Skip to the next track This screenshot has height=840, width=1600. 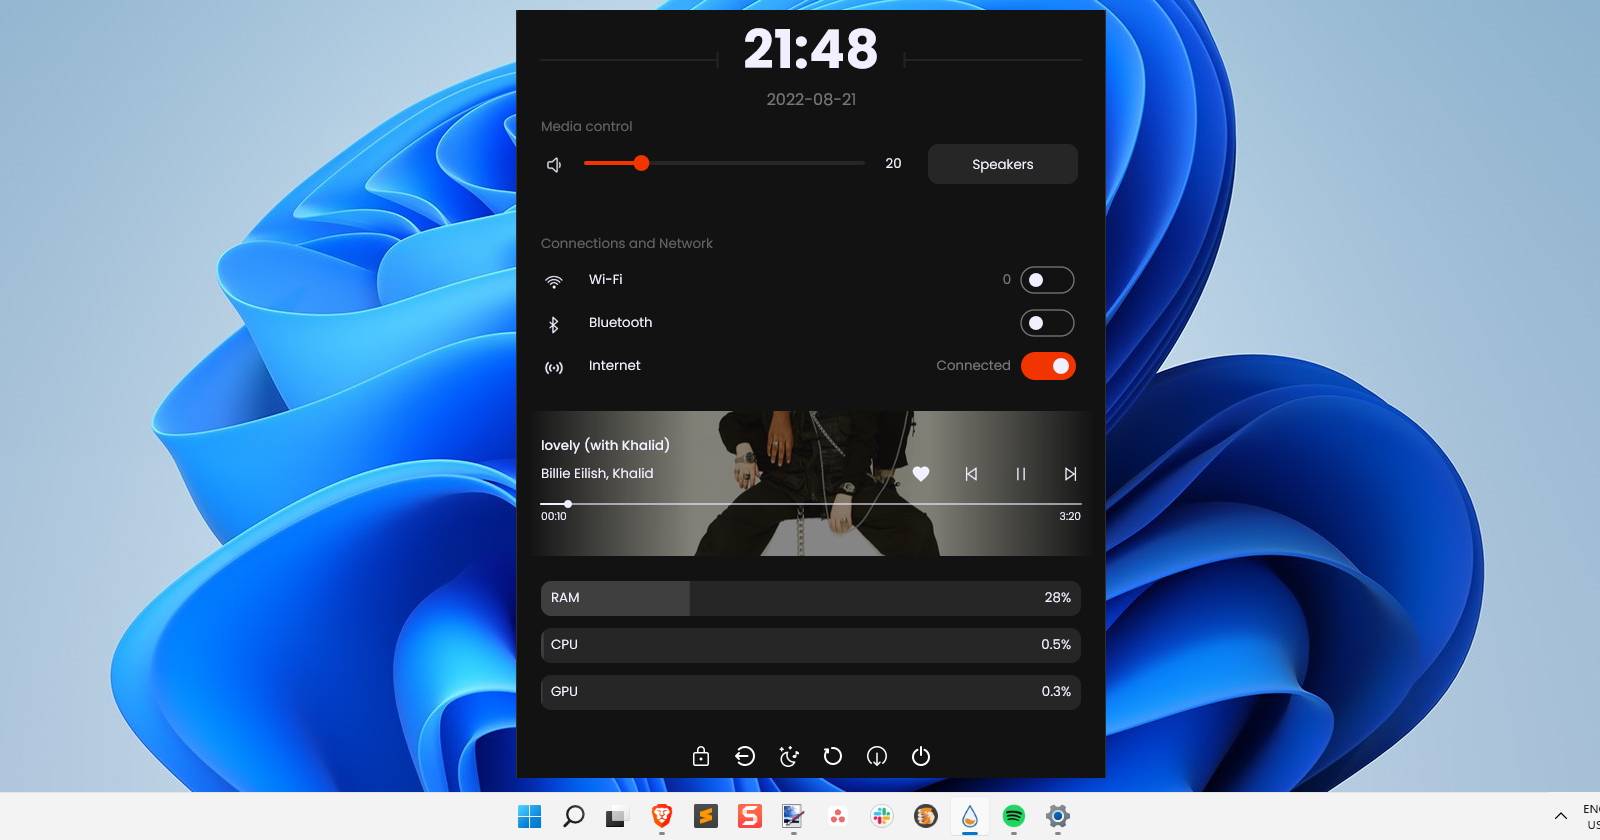tap(1070, 474)
